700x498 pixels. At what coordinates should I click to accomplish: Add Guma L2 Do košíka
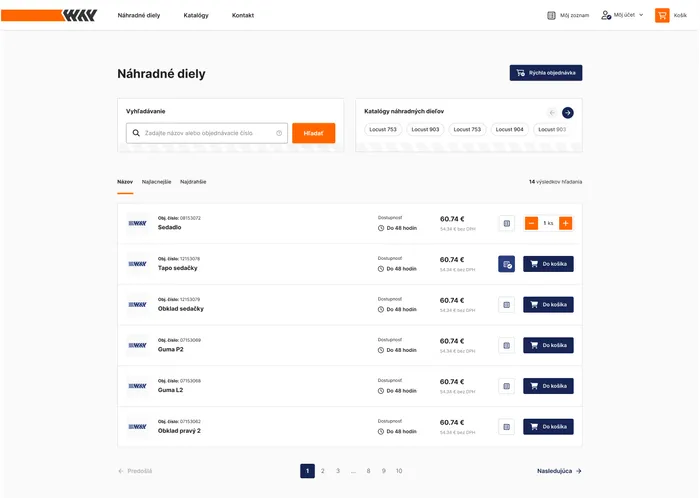548,386
